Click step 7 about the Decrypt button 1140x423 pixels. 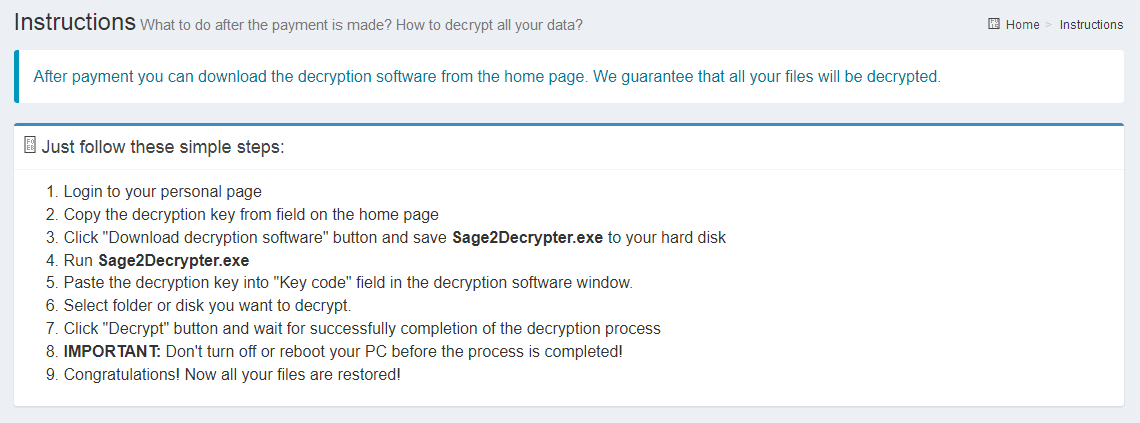(362, 328)
